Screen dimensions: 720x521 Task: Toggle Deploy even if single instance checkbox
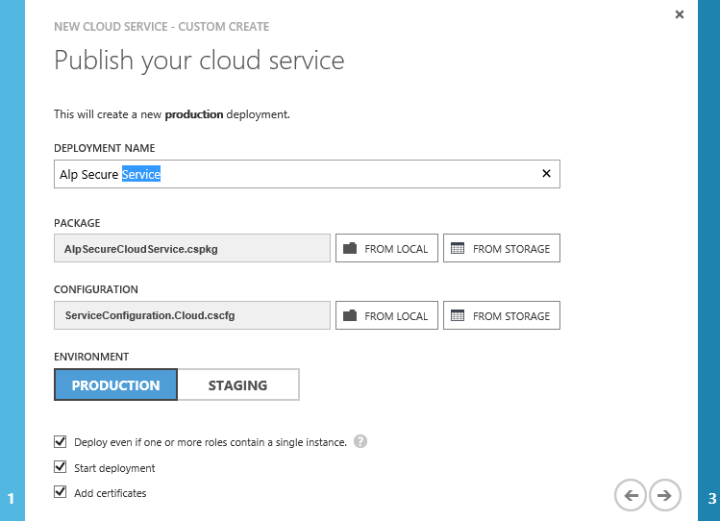(x=60, y=441)
